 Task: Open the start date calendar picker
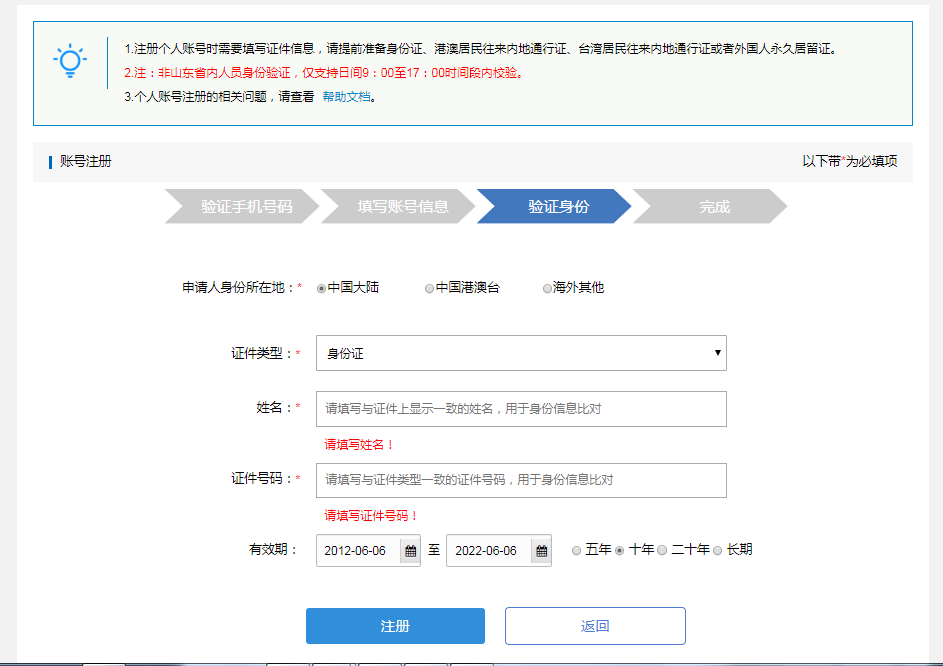click(x=409, y=550)
